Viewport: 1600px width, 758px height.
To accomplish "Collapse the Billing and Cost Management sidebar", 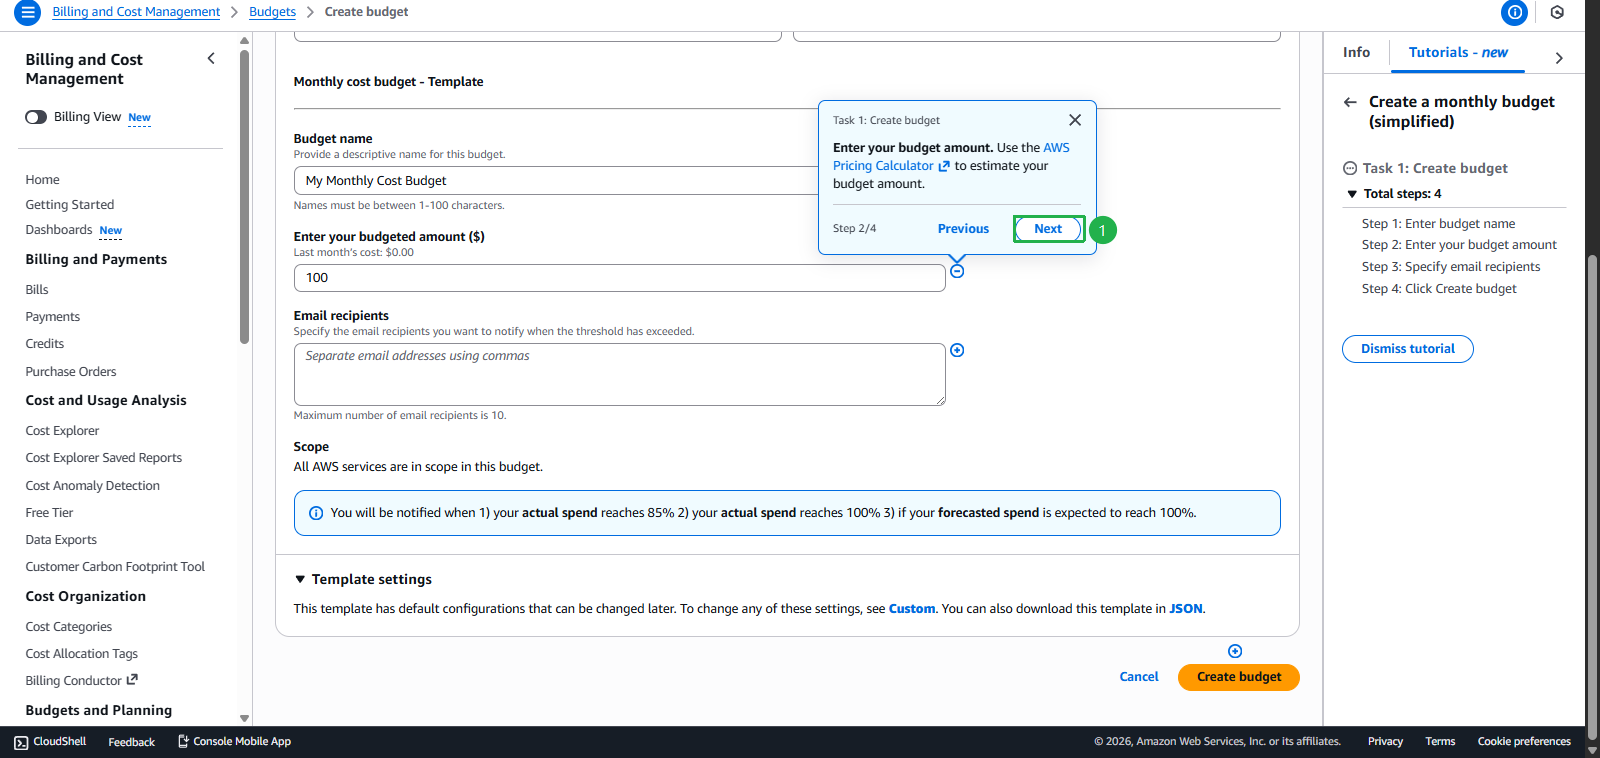I will (211, 59).
